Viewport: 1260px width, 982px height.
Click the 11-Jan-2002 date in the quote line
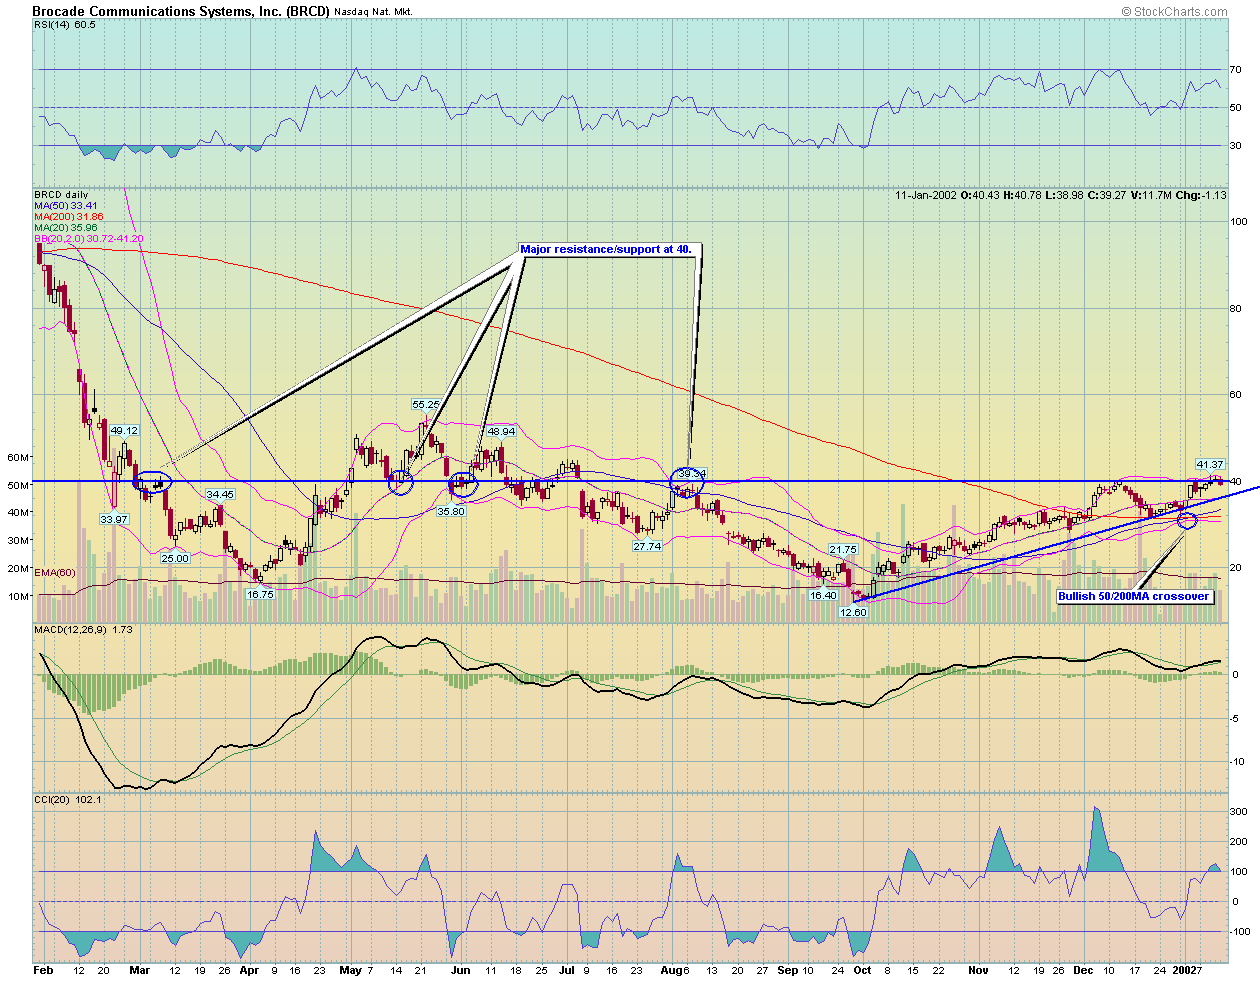point(925,195)
